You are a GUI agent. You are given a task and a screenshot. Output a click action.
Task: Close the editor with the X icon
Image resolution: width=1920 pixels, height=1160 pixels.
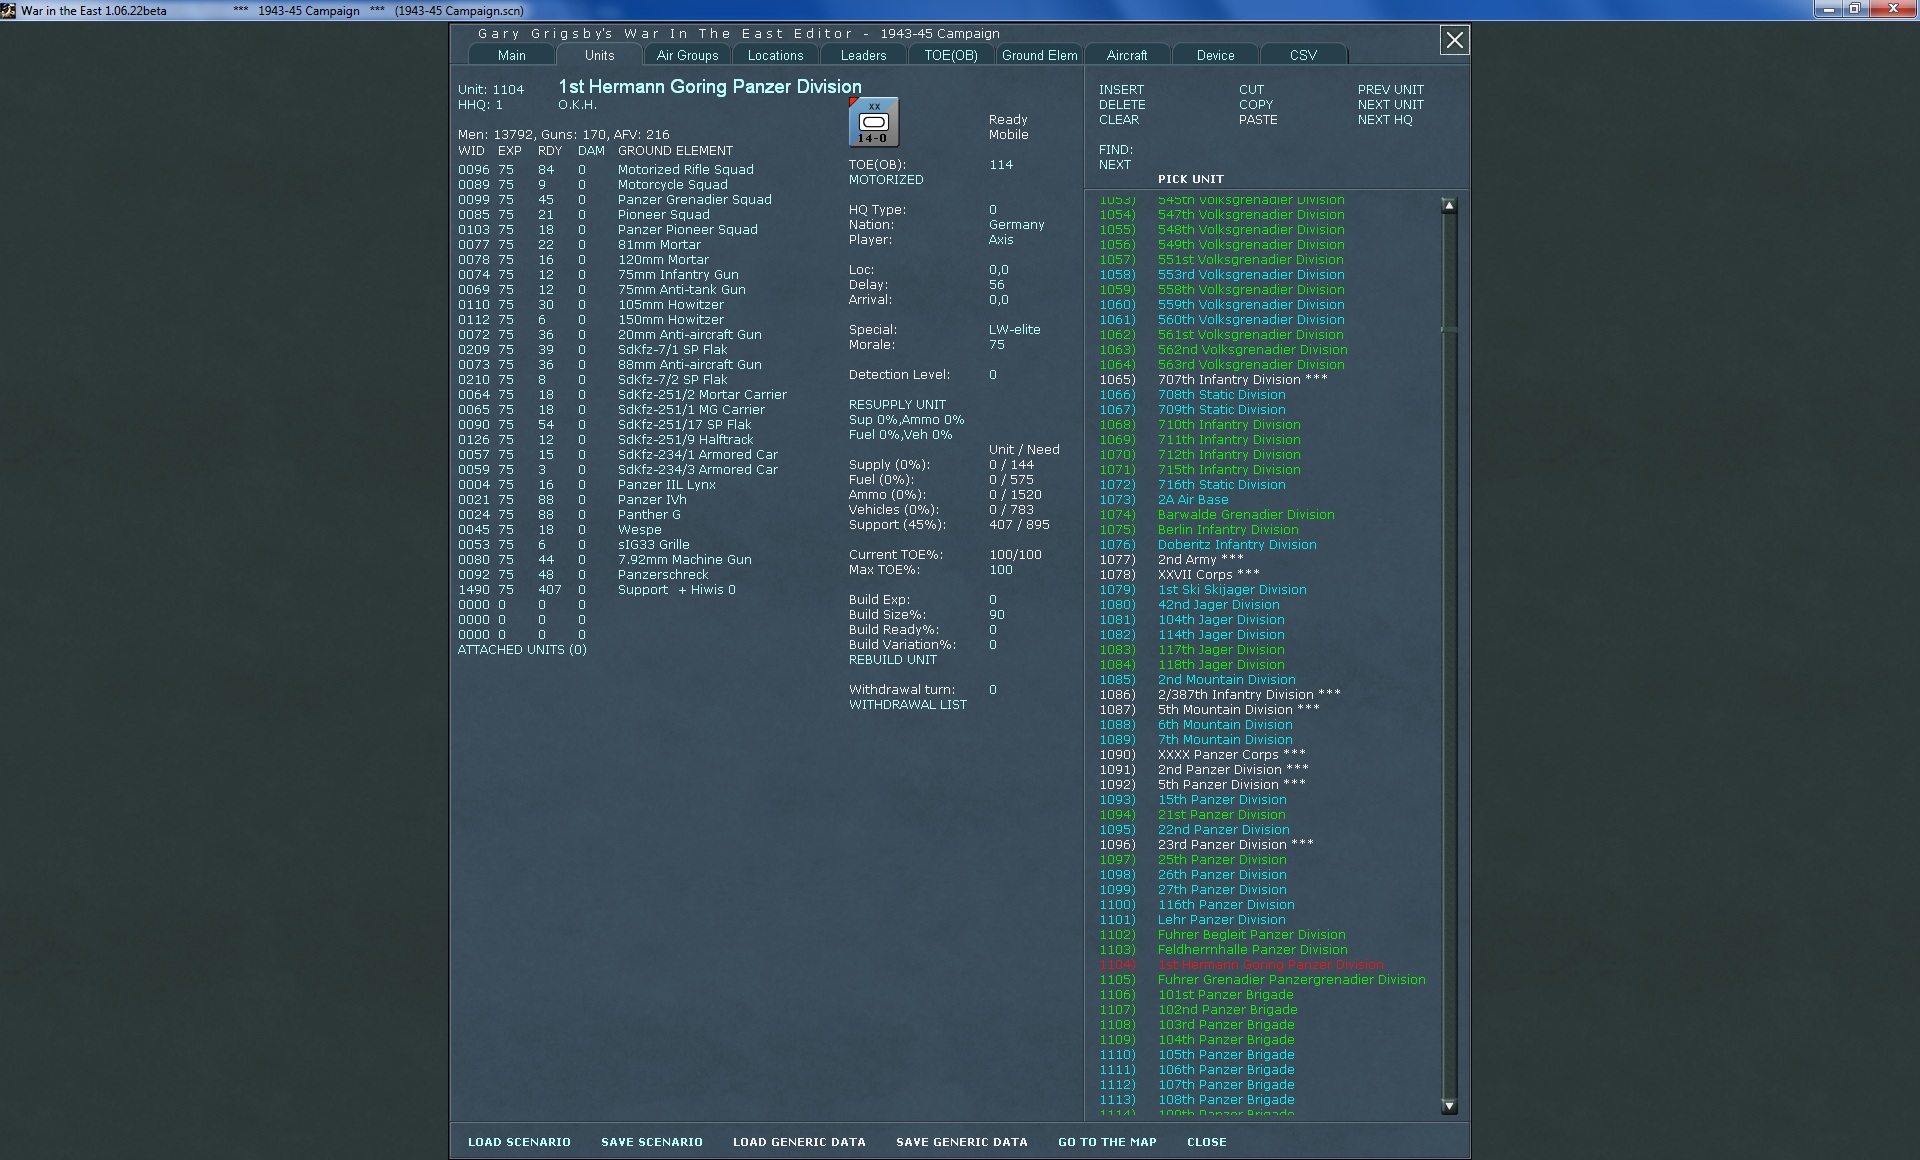(1454, 40)
